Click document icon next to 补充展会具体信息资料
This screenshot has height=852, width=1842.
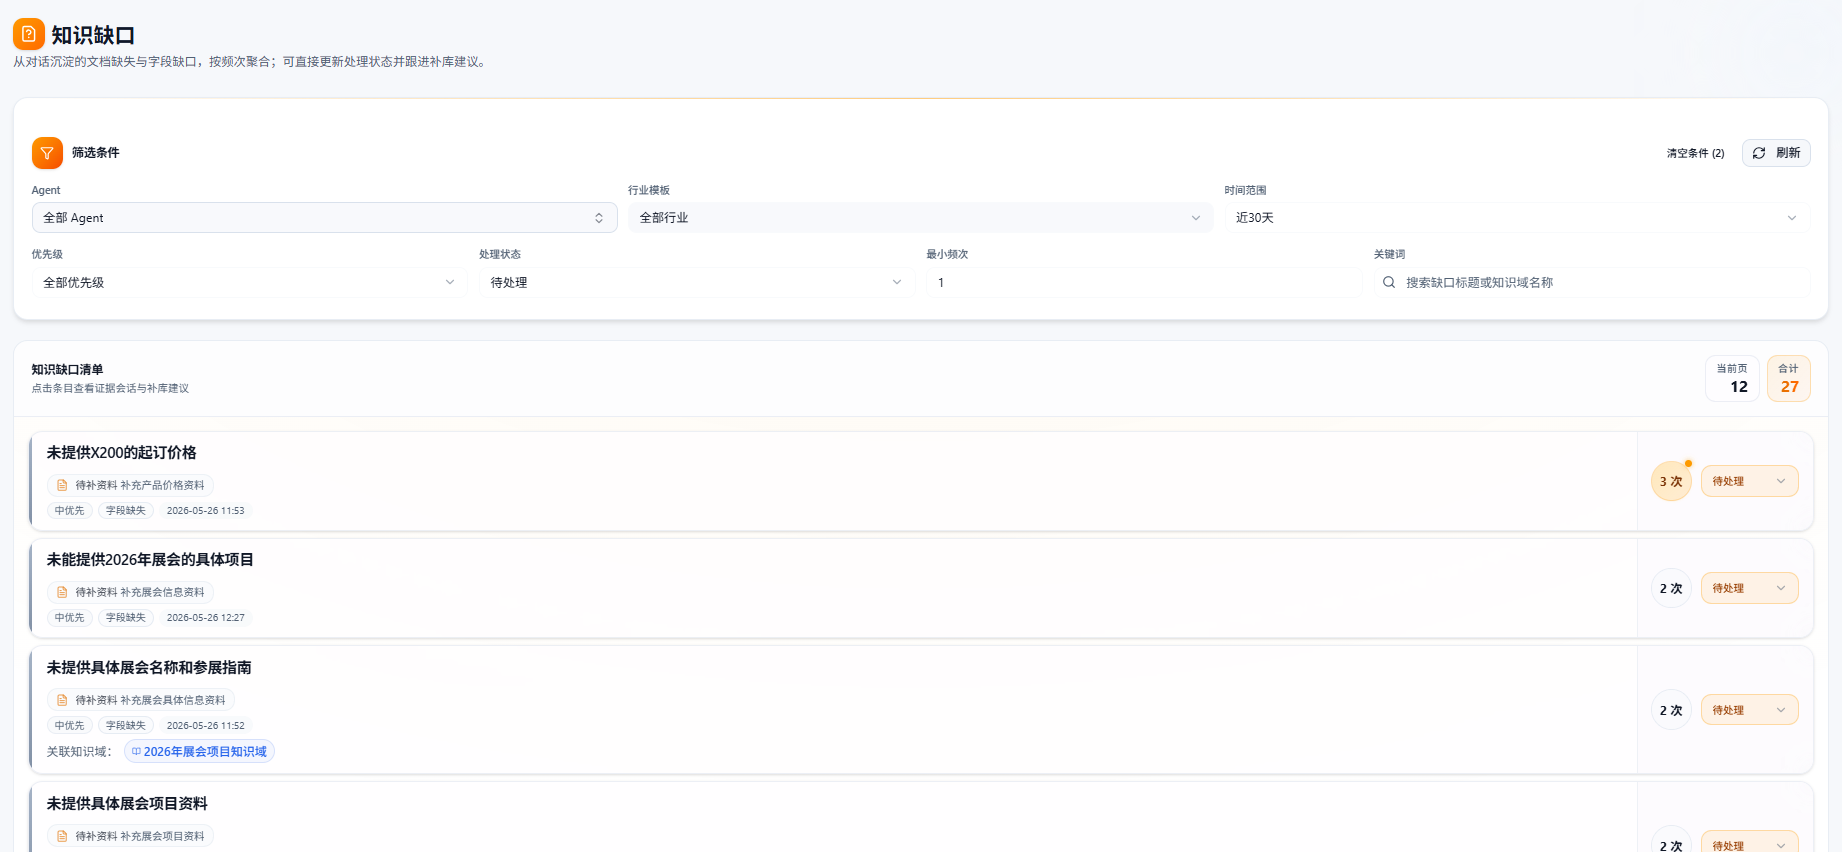point(62,700)
